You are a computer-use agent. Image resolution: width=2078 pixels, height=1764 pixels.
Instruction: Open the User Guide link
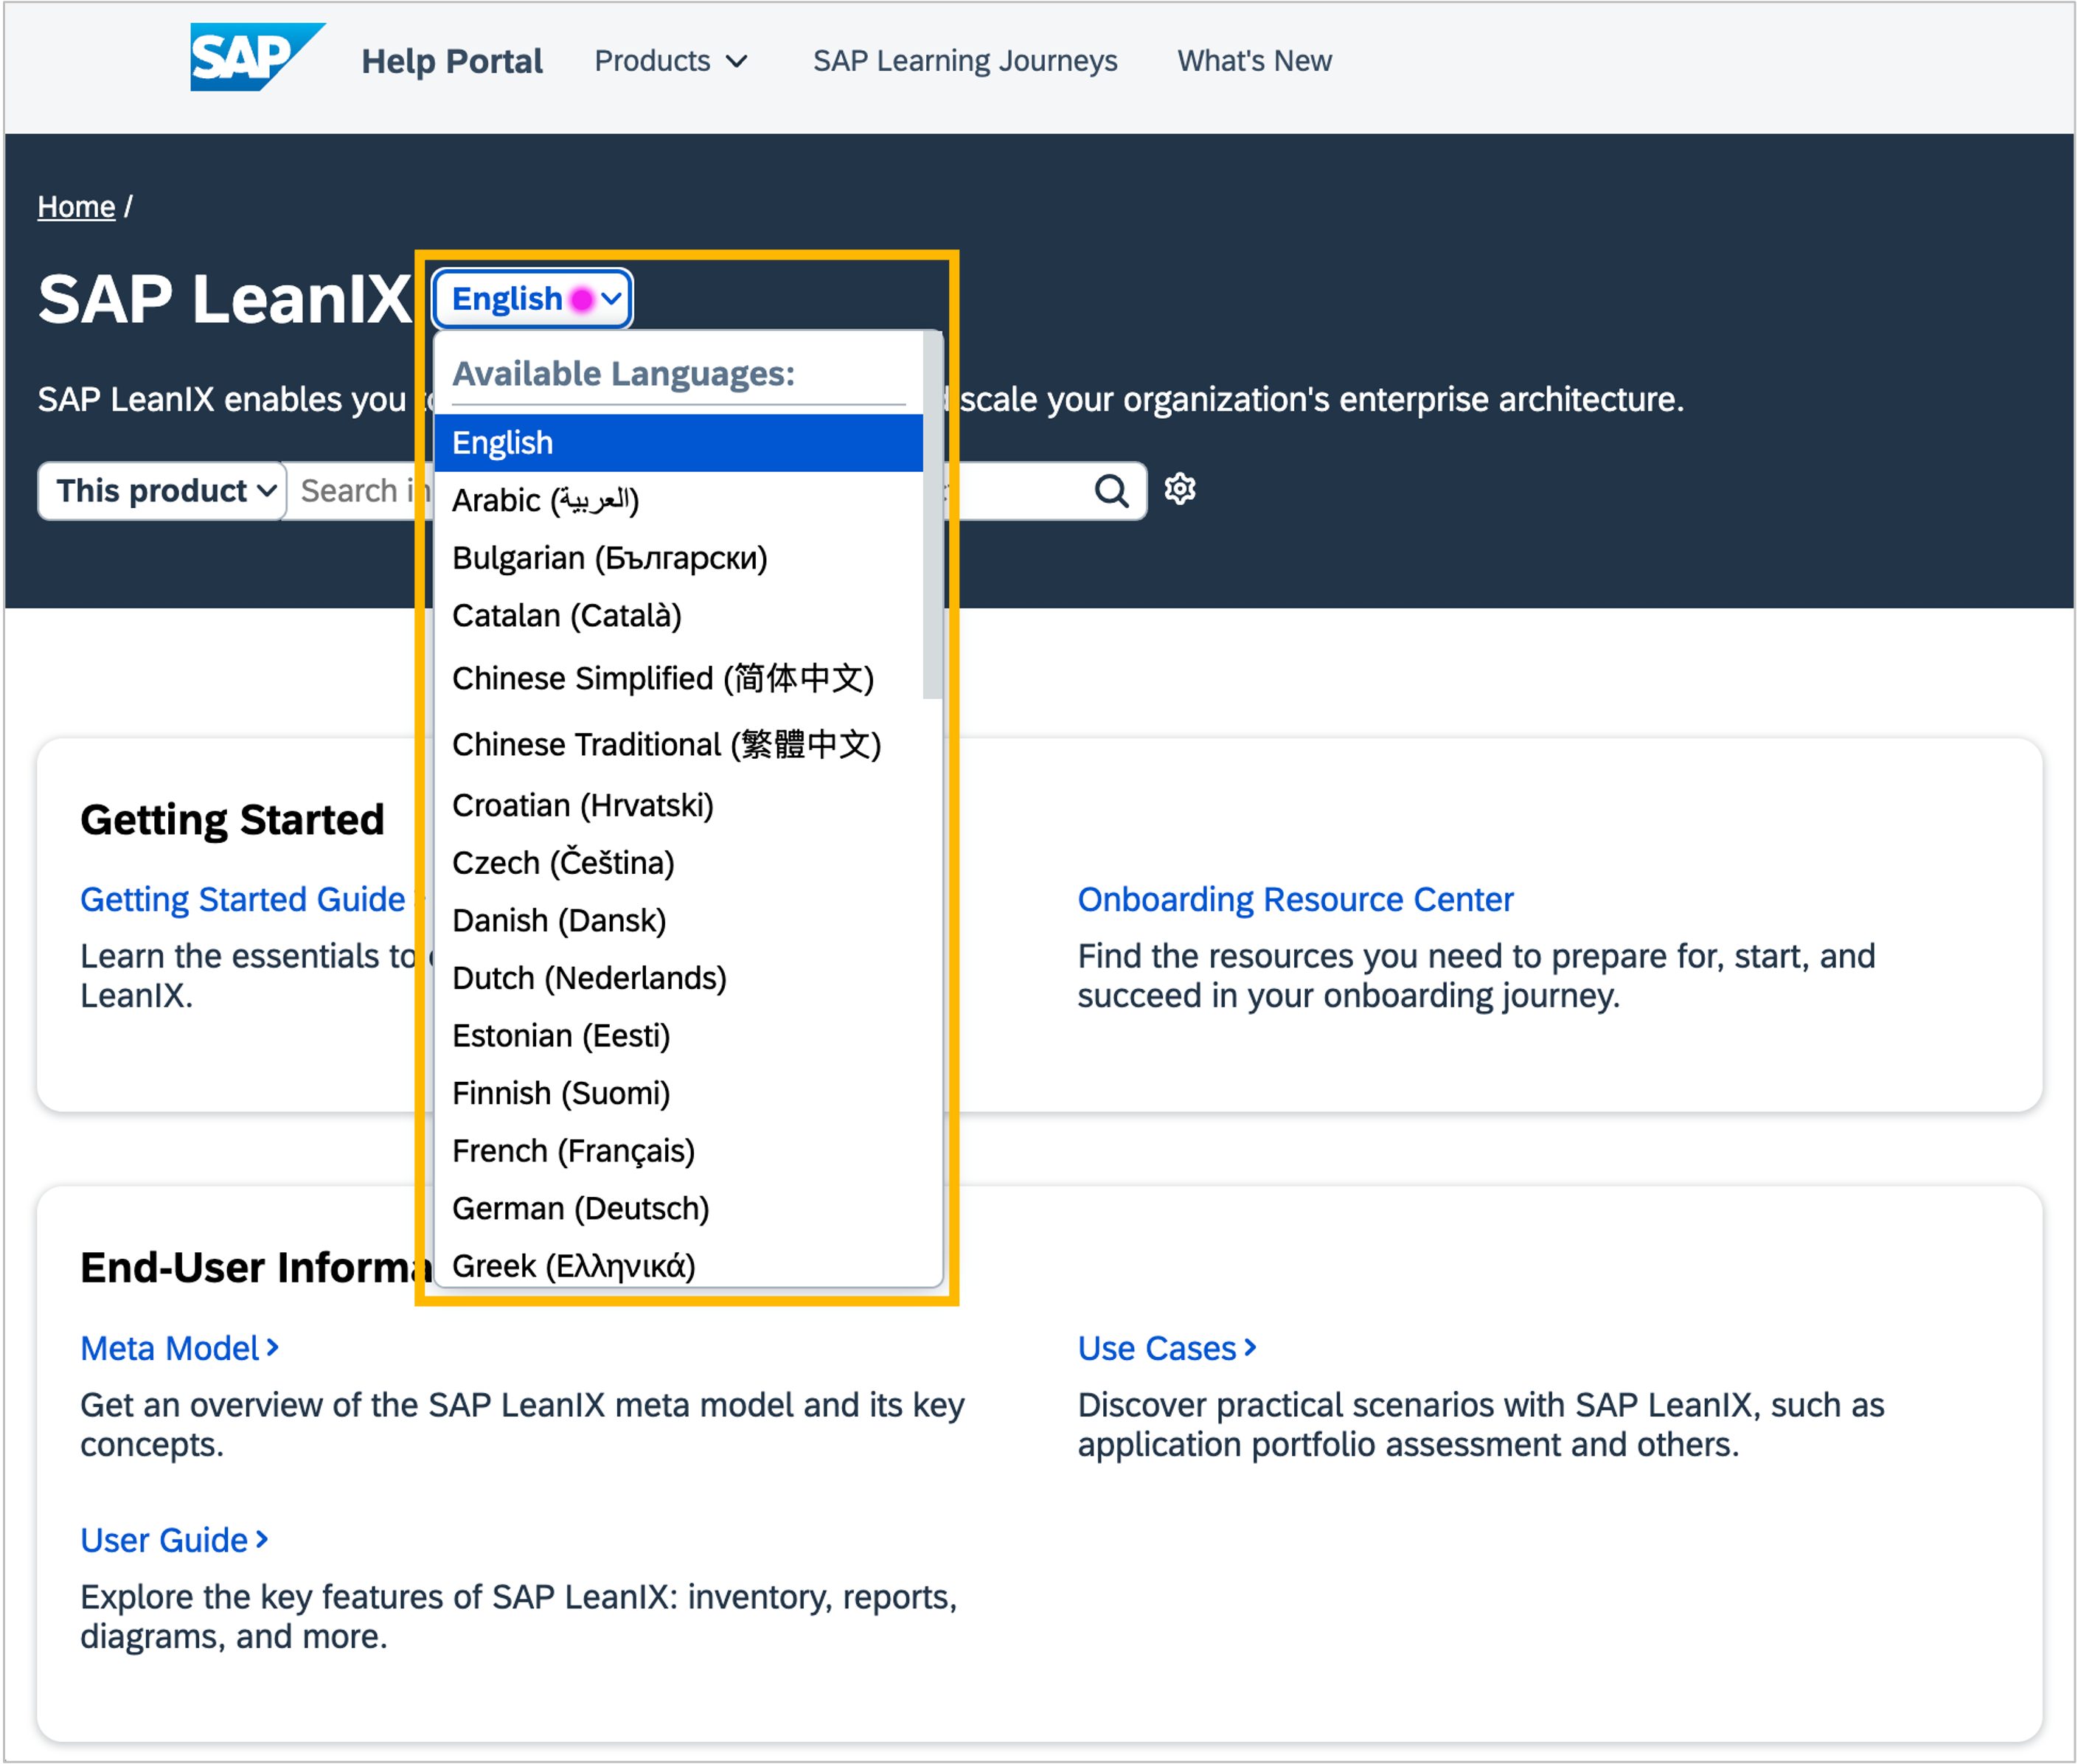(x=174, y=1541)
